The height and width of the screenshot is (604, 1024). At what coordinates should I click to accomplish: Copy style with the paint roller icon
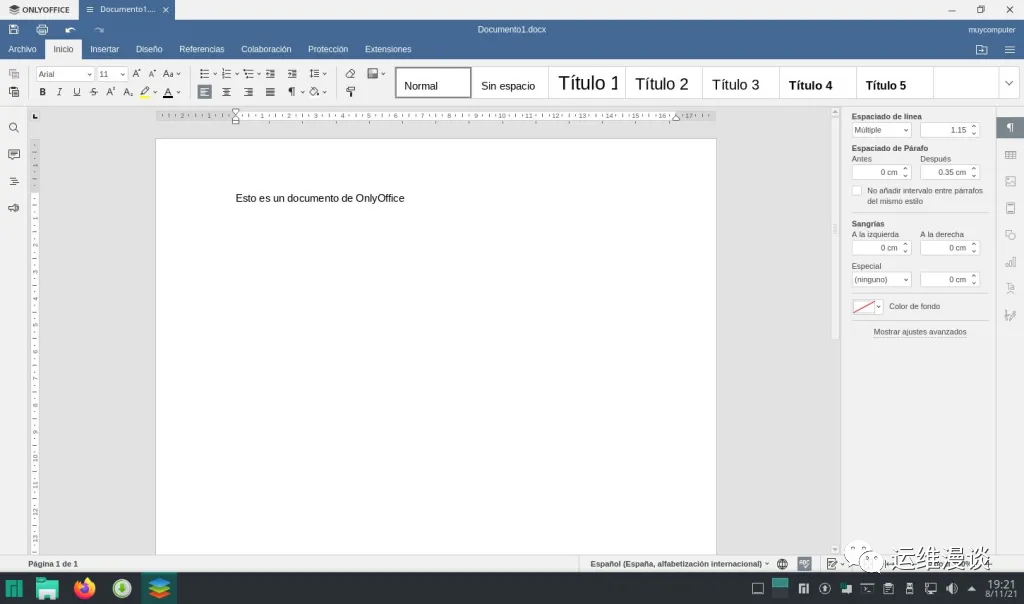(x=350, y=92)
